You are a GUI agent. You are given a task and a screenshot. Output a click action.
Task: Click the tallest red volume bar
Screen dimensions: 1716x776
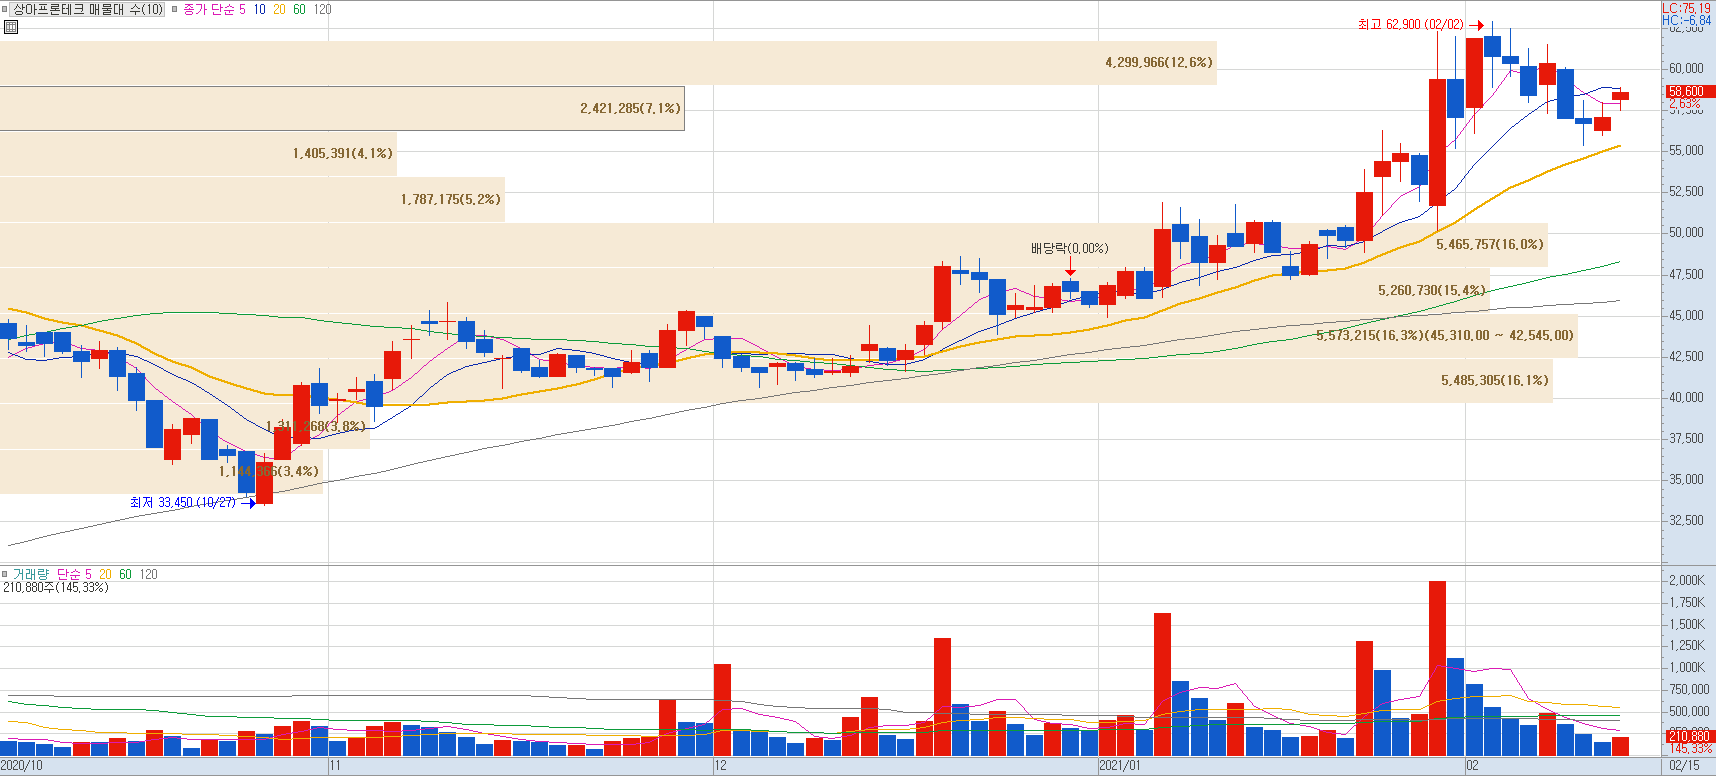[1438, 668]
